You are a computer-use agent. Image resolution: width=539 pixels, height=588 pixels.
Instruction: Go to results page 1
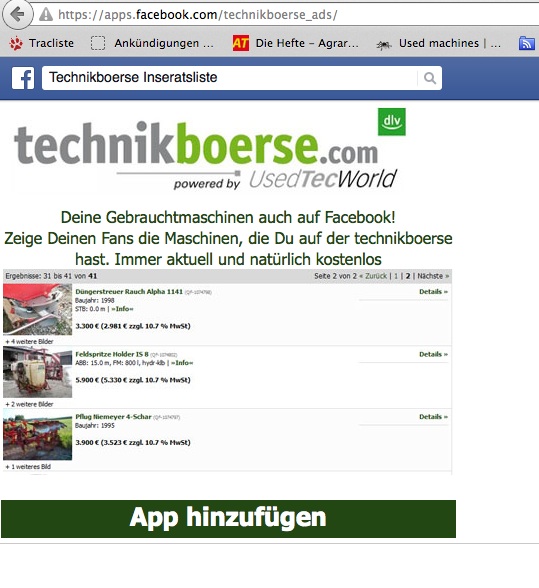pos(396,276)
